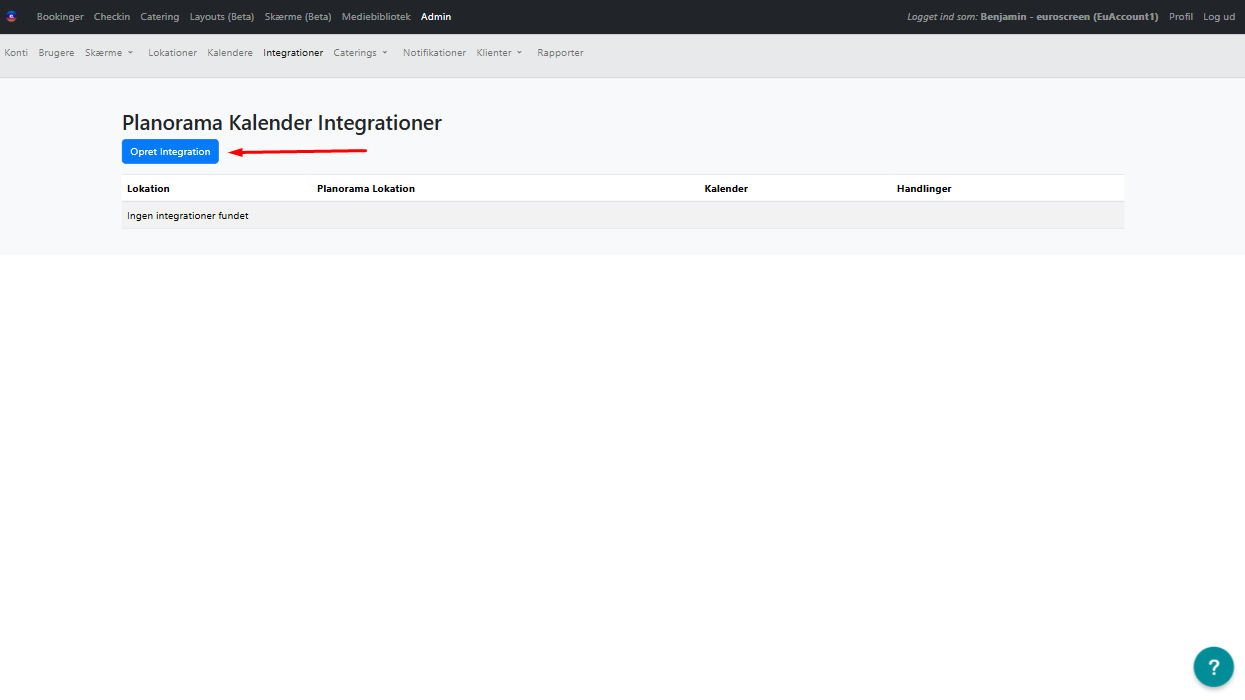
Task: Expand the Skærme submenu dropdown
Action: pyautogui.click(x=109, y=53)
